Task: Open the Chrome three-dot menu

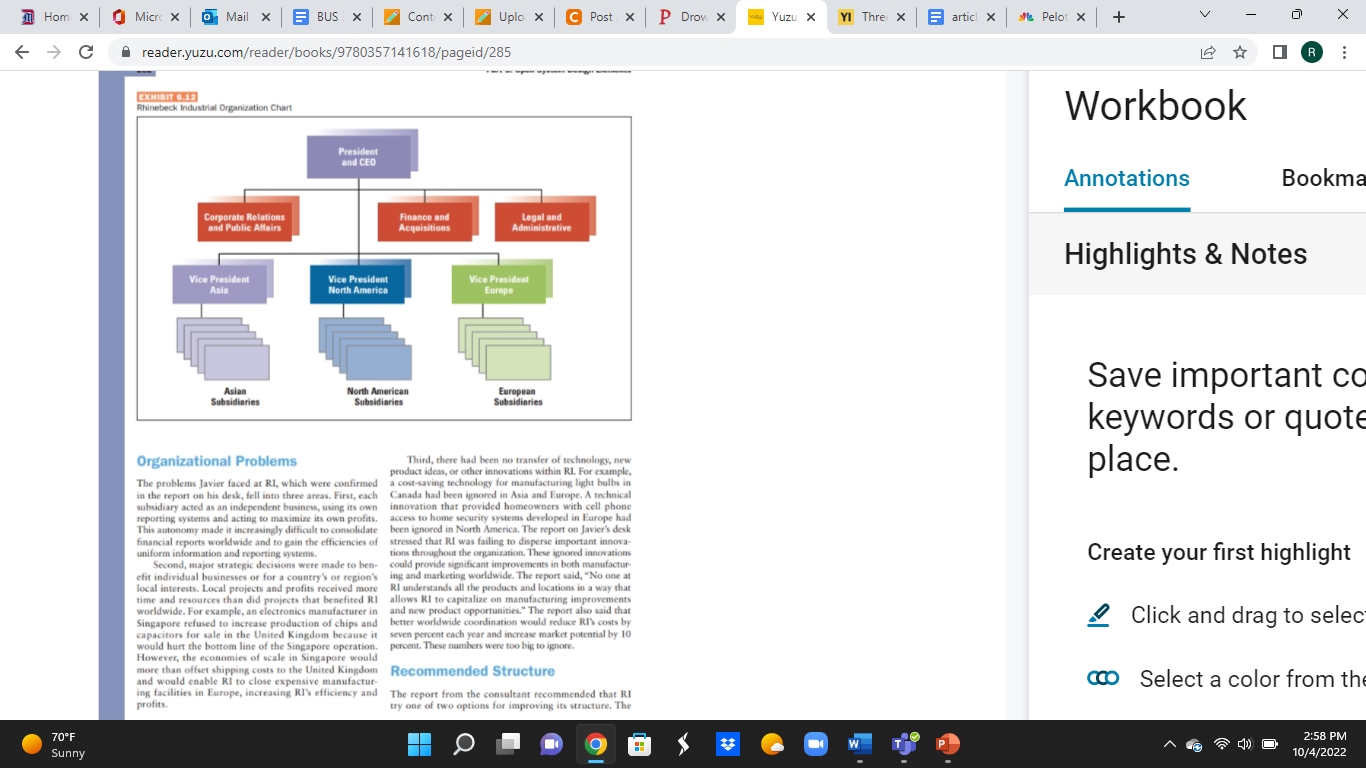Action: (x=1345, y=52)
